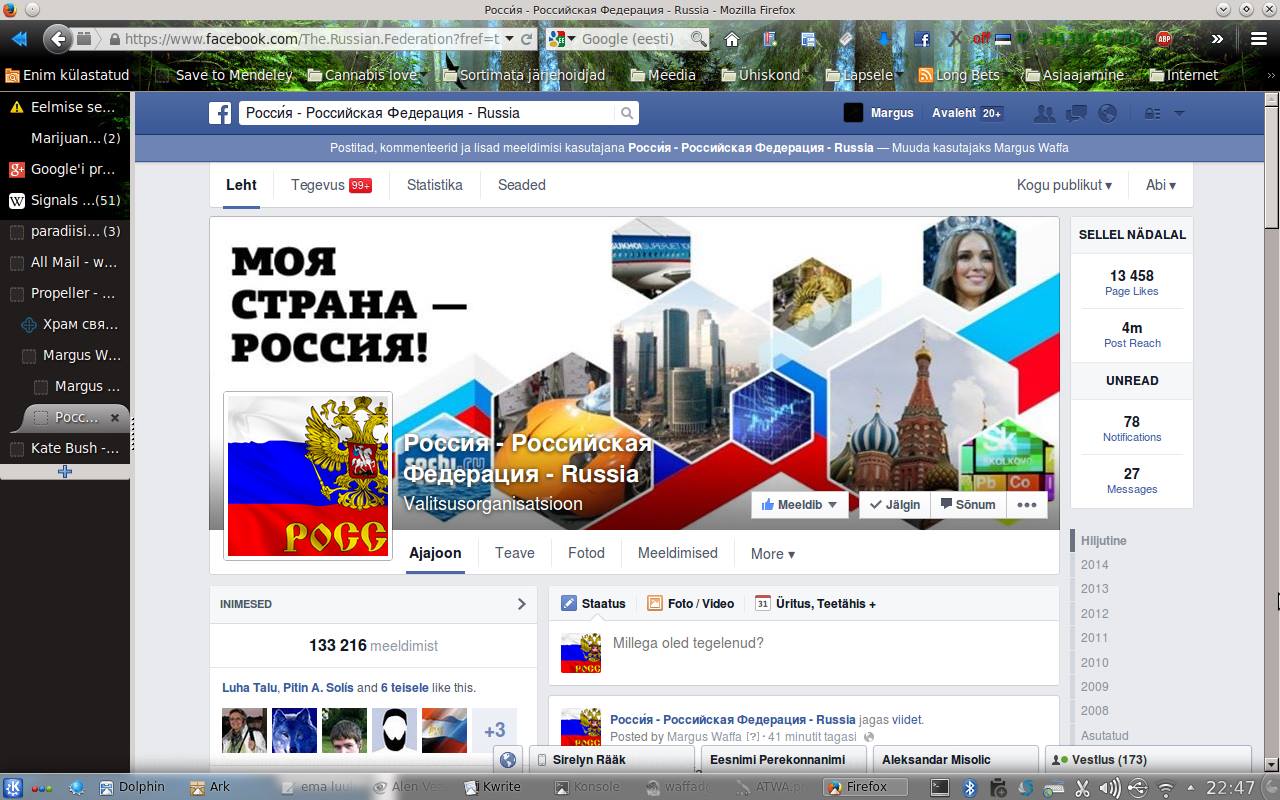Toggle the Jälgin following button
The width and height of the screenshot is (1280, 800).
pos(895,505)
